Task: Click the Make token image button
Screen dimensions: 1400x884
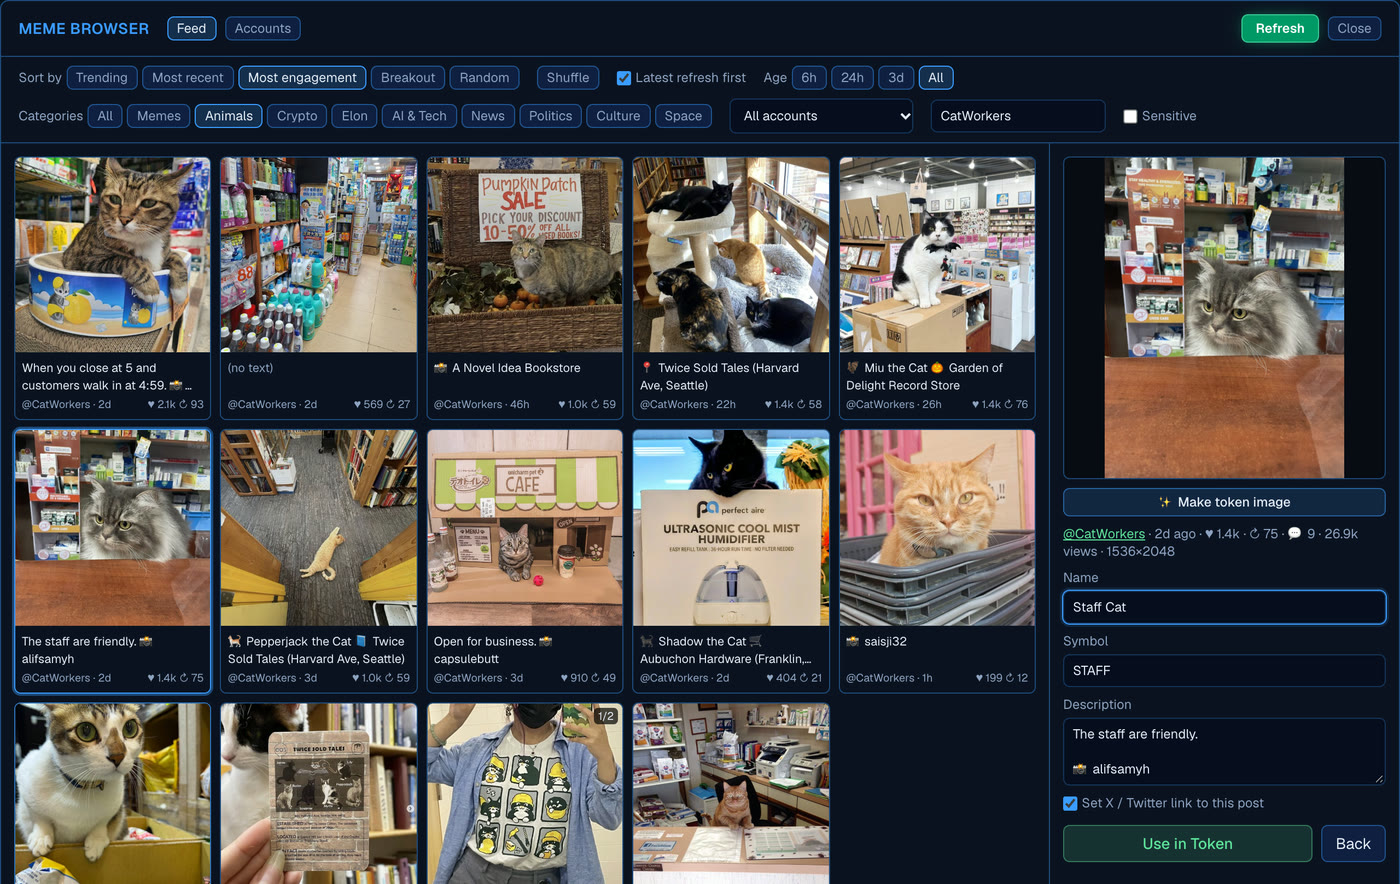Action: coord(1224,502)
